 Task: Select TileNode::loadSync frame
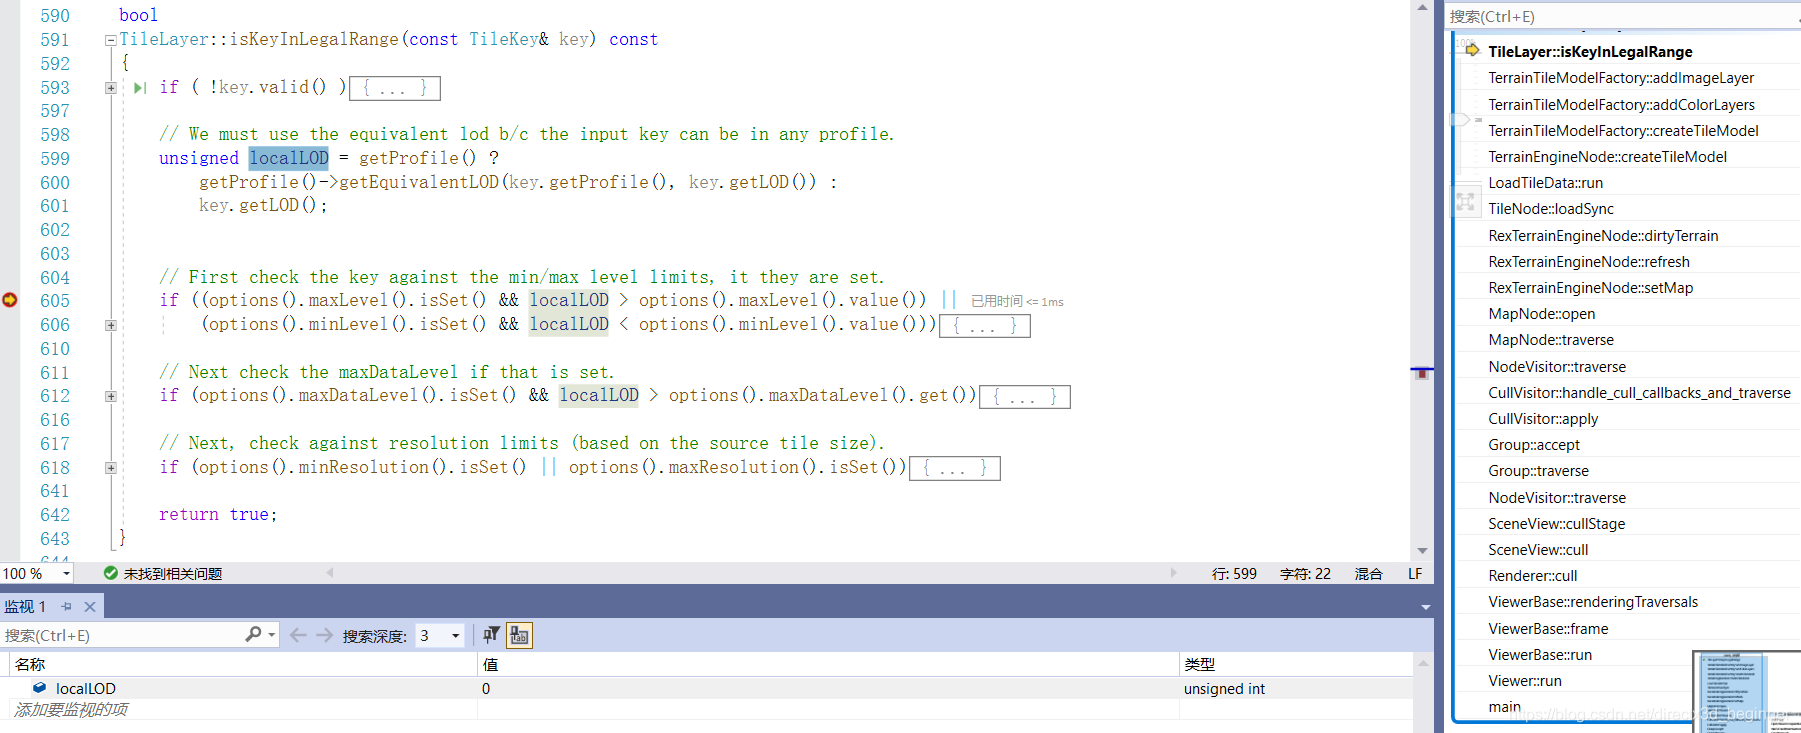point(1551,208)
